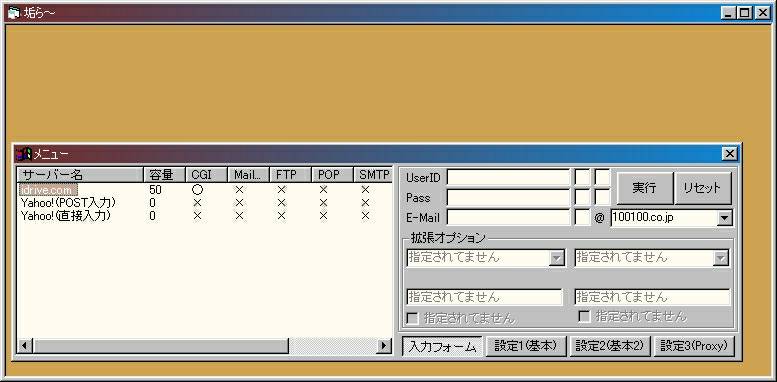777x382 pixels.
Task: Click right arrow of the horizontal scrollbar
Action: pyautogui.click(x=384, y=346)
